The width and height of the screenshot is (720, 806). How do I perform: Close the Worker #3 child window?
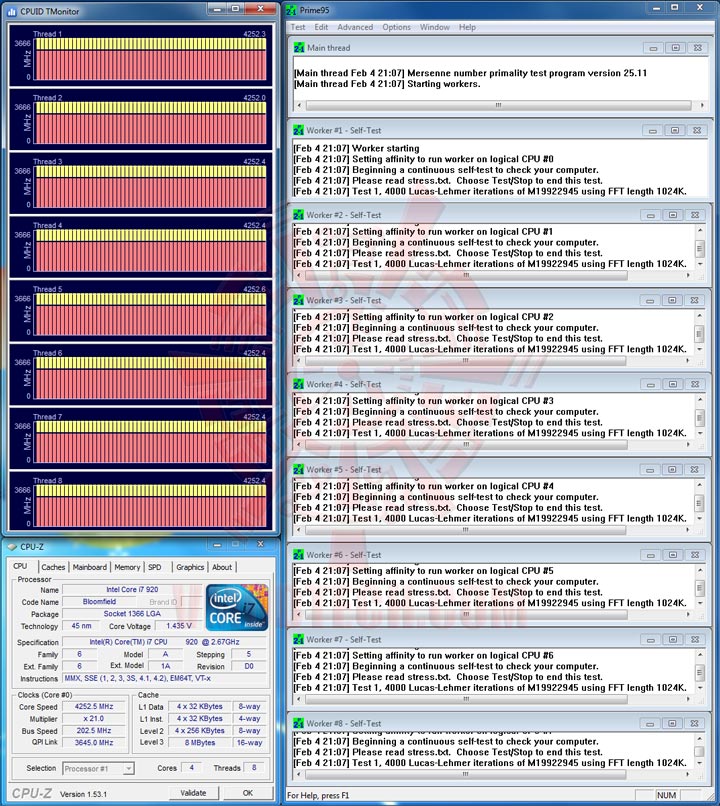tap(694, 300)
